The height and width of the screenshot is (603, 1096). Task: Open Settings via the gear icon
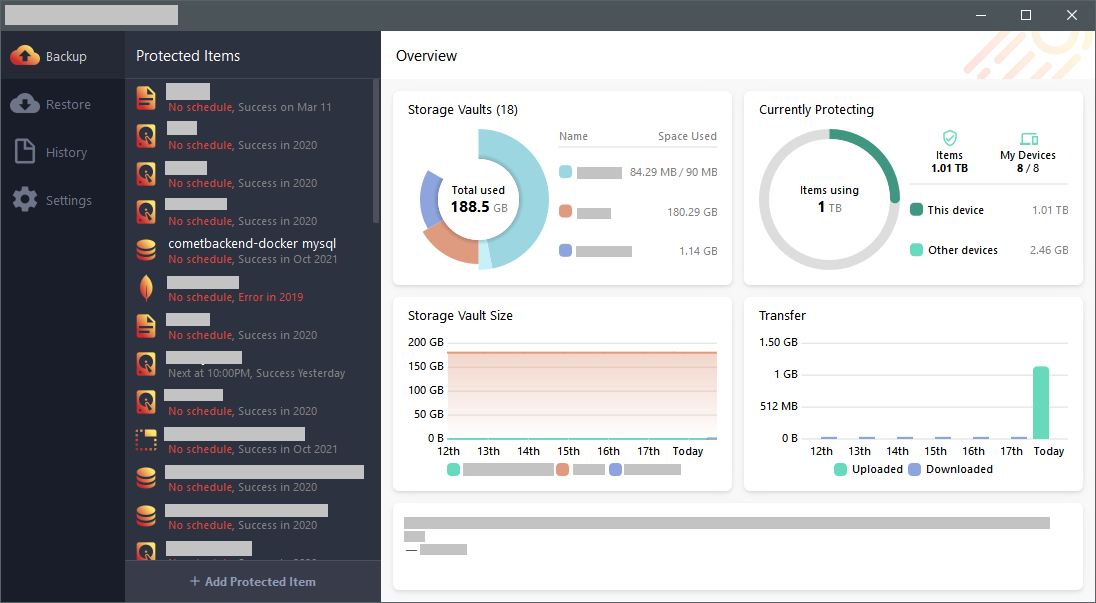pyautogui.click(x=26, y=200)
